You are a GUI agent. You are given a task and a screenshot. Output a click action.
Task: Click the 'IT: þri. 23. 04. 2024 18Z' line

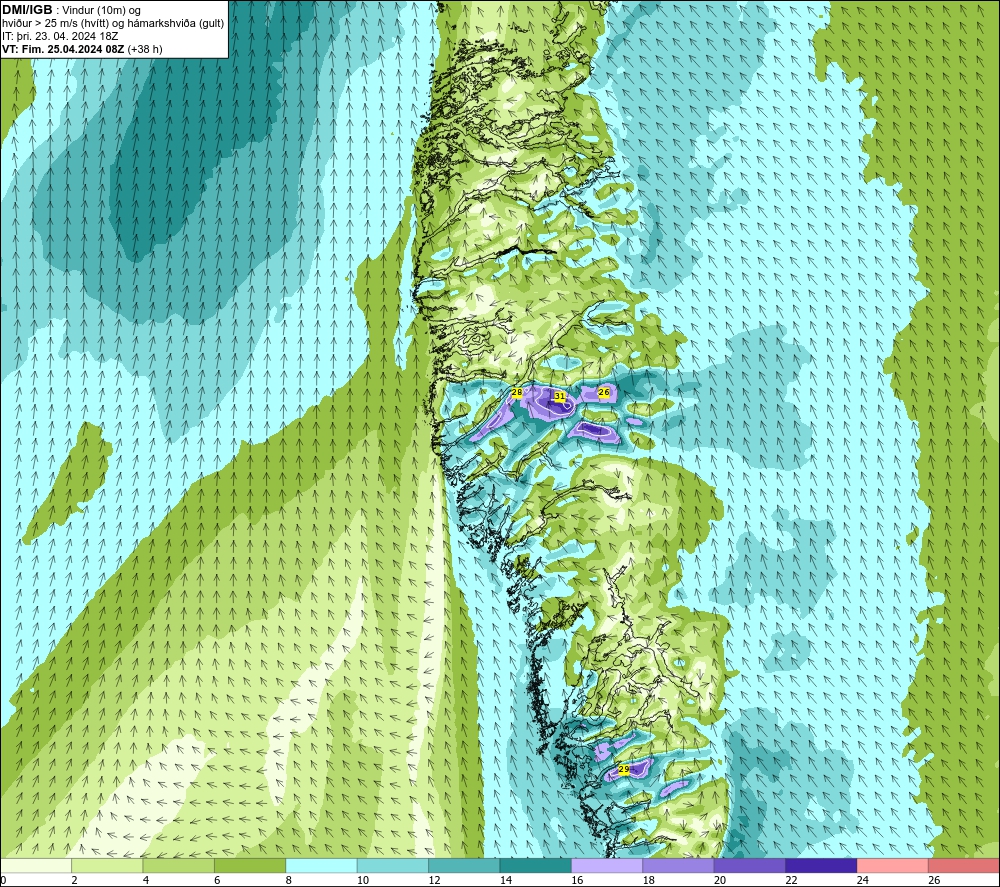pos(60,36)
